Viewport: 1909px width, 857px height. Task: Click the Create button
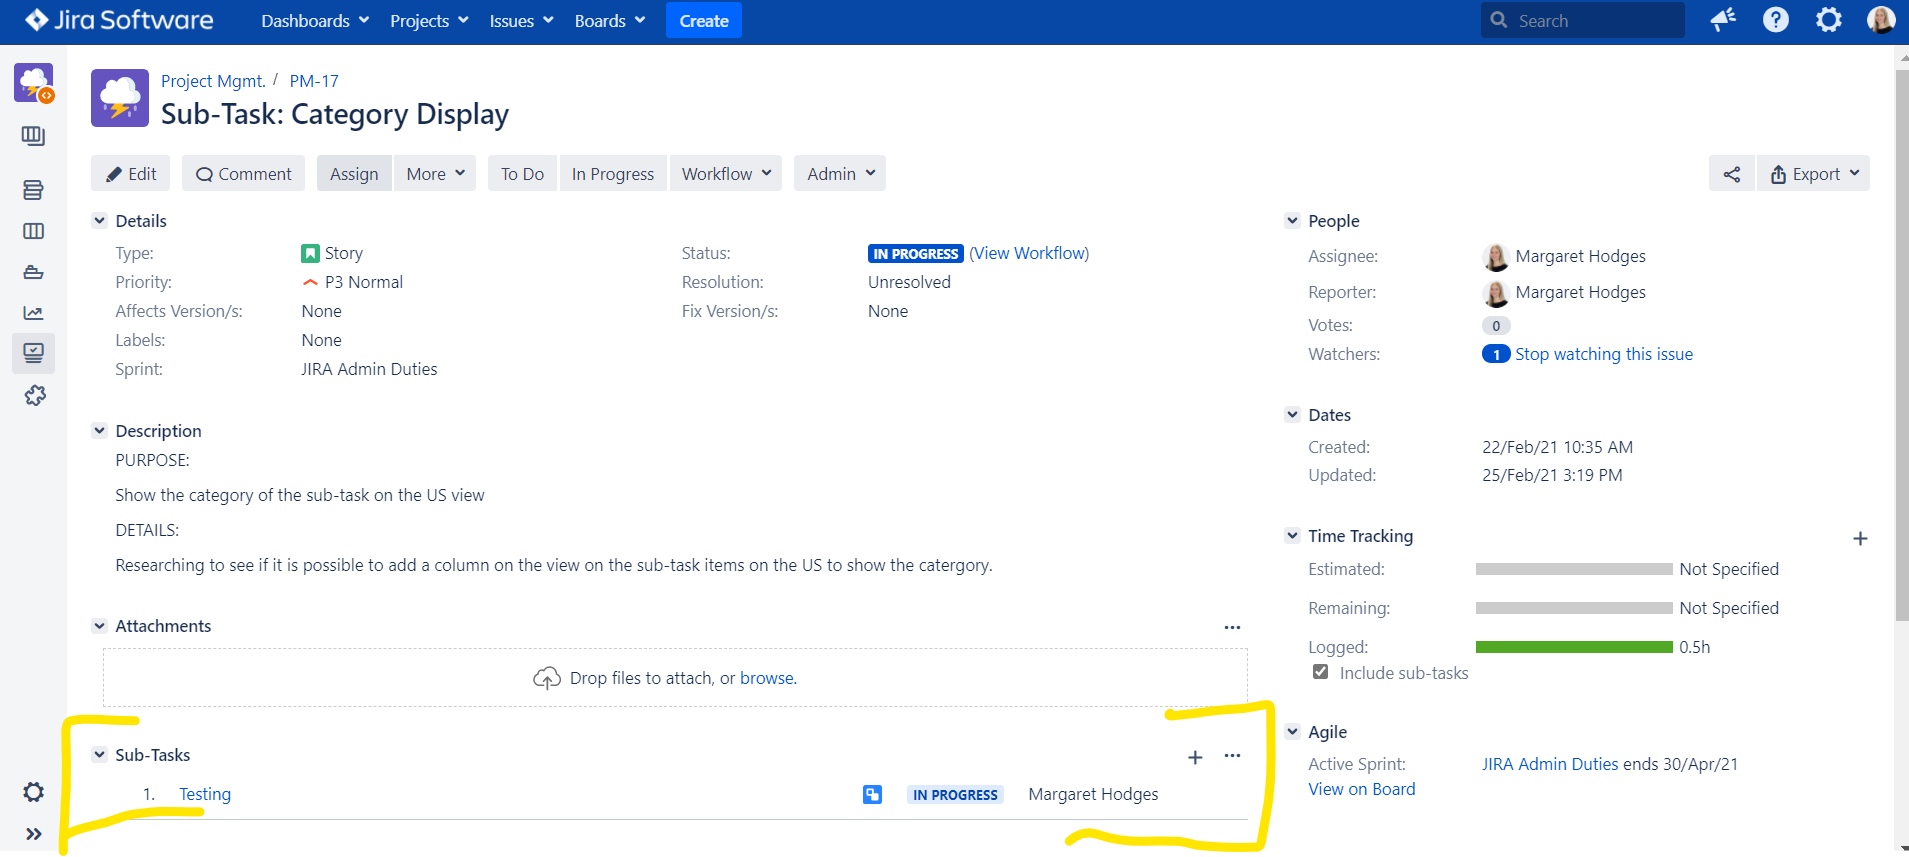704,21
